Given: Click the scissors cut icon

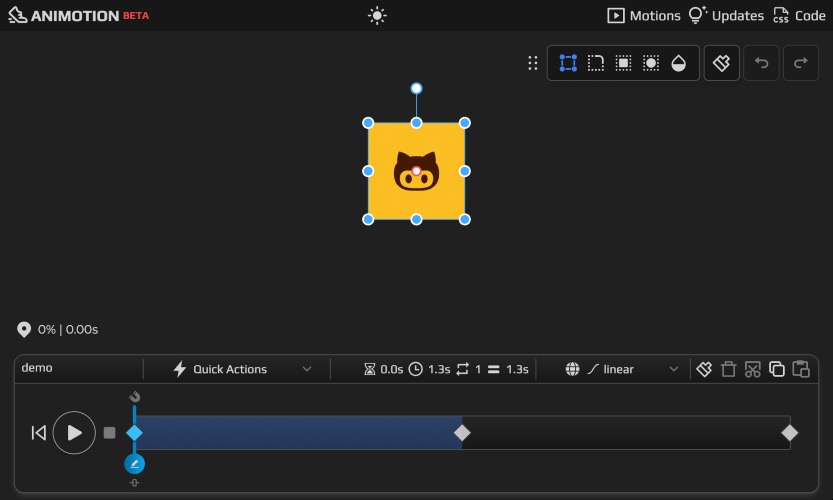Looking at the screenshot, I should 753,369.
